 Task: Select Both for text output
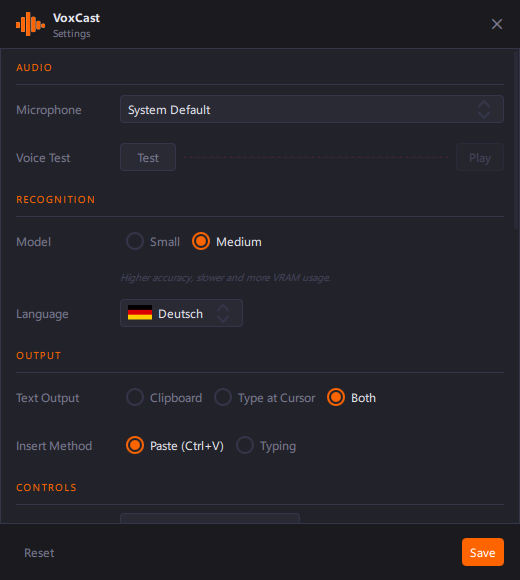tap(351, 398)
